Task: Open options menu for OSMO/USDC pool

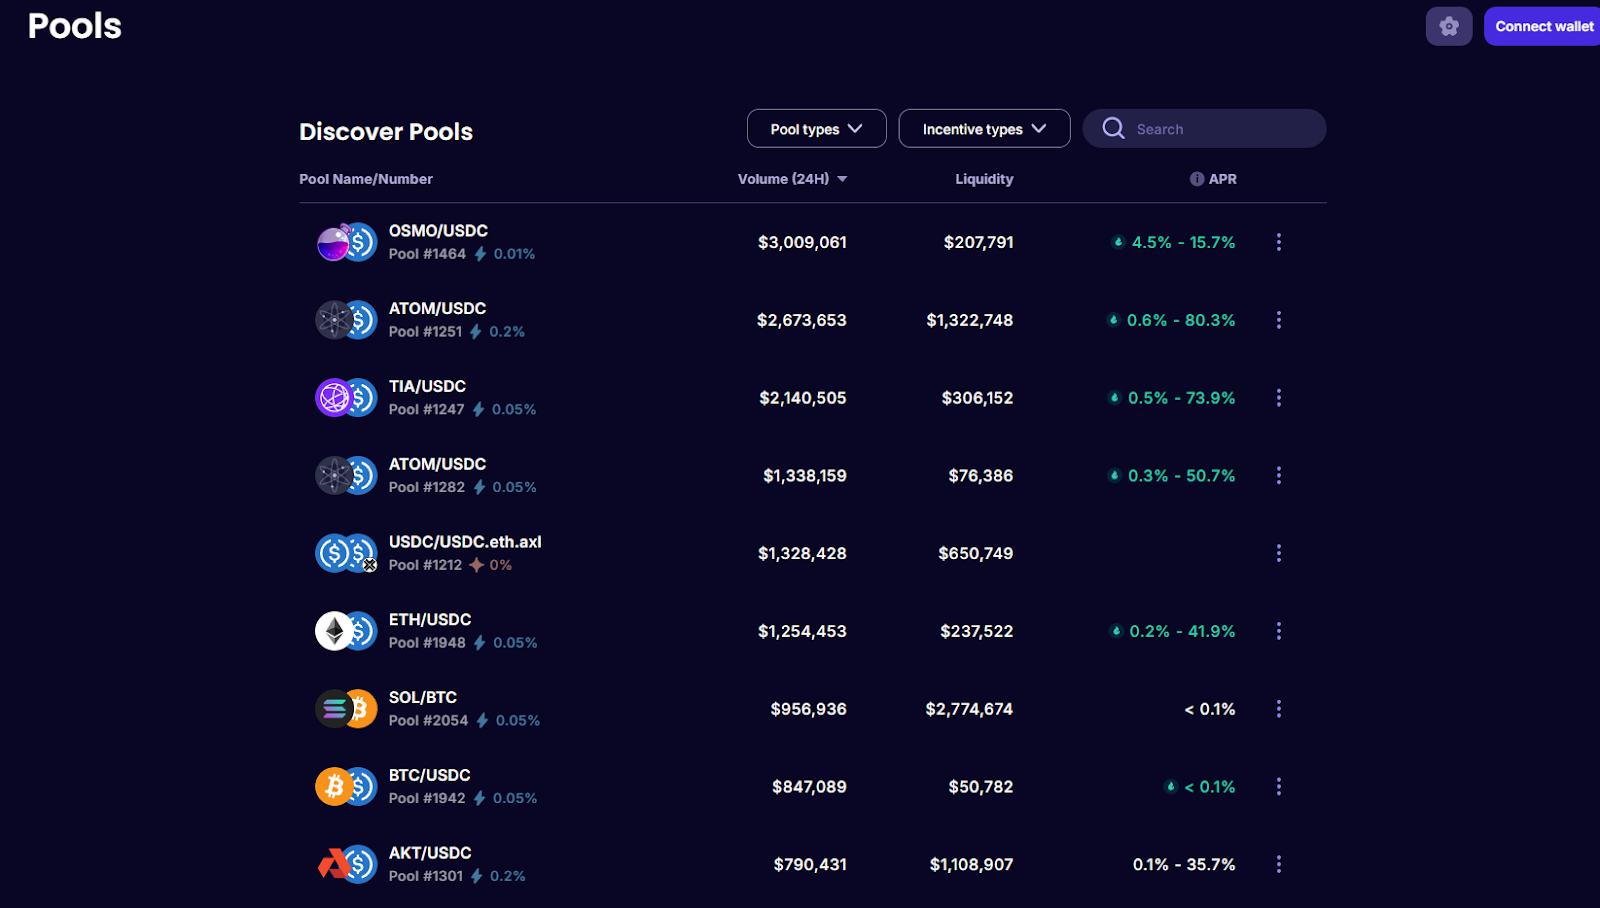Action: tap(1278, 242)
